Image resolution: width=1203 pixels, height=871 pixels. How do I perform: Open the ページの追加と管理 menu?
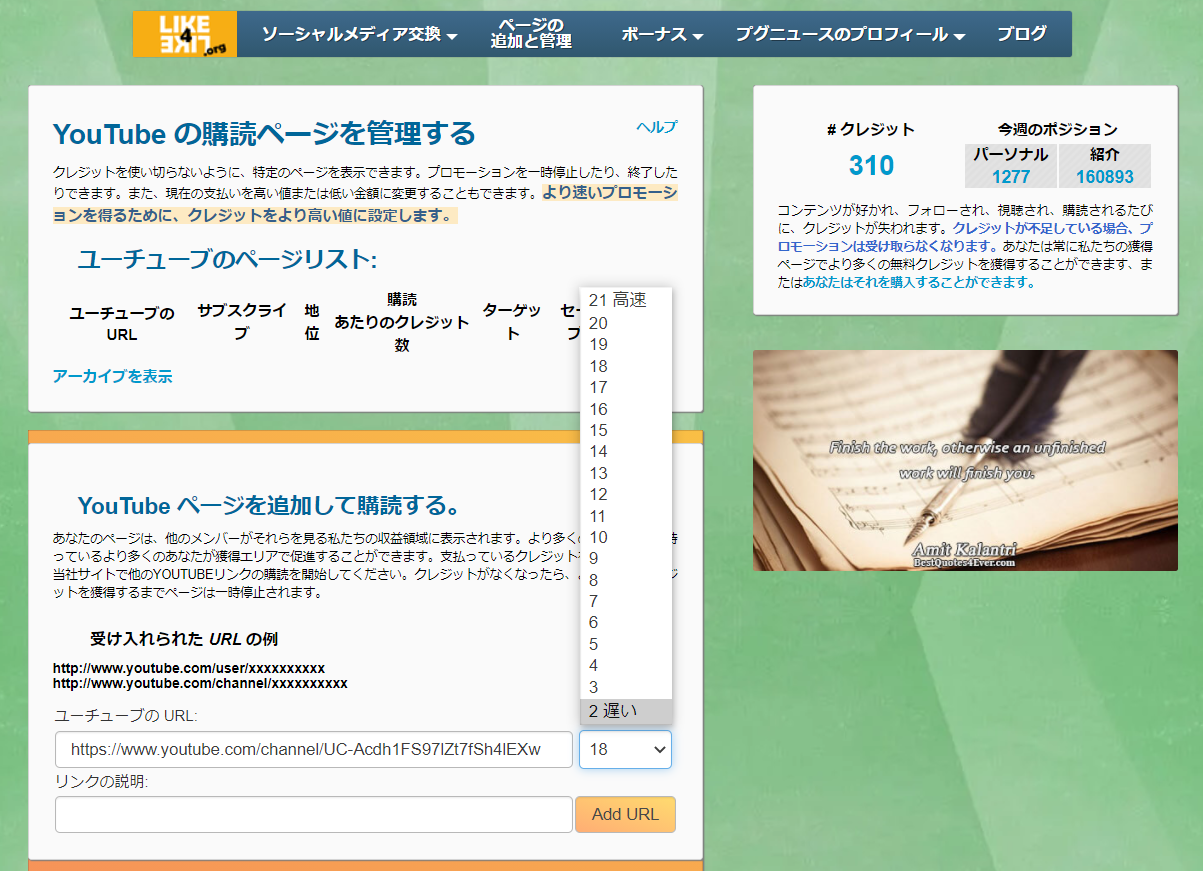531,34
